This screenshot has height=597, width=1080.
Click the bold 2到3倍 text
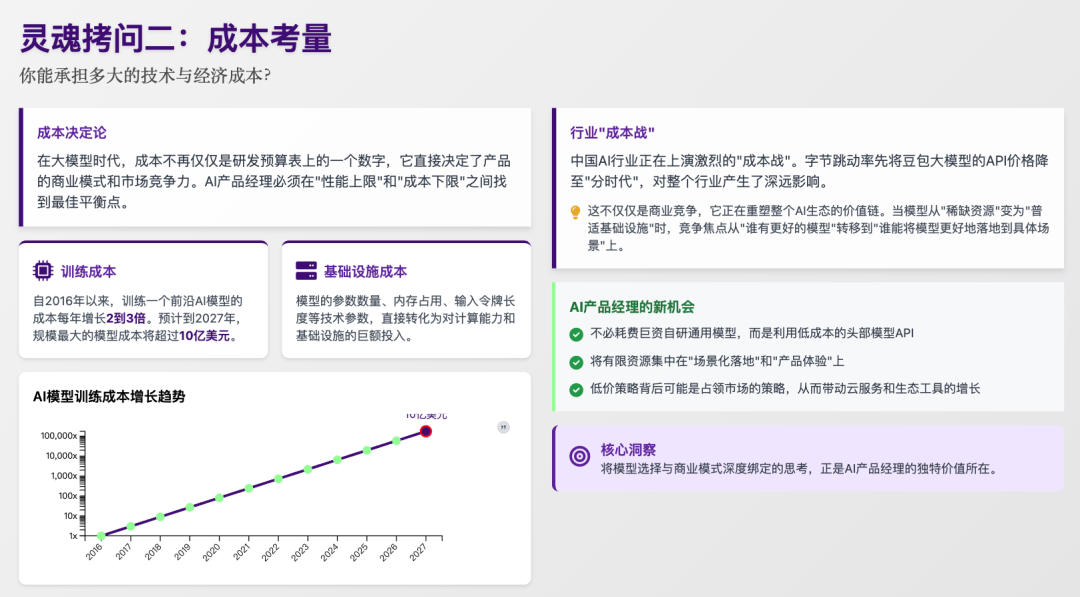[125, 318]
